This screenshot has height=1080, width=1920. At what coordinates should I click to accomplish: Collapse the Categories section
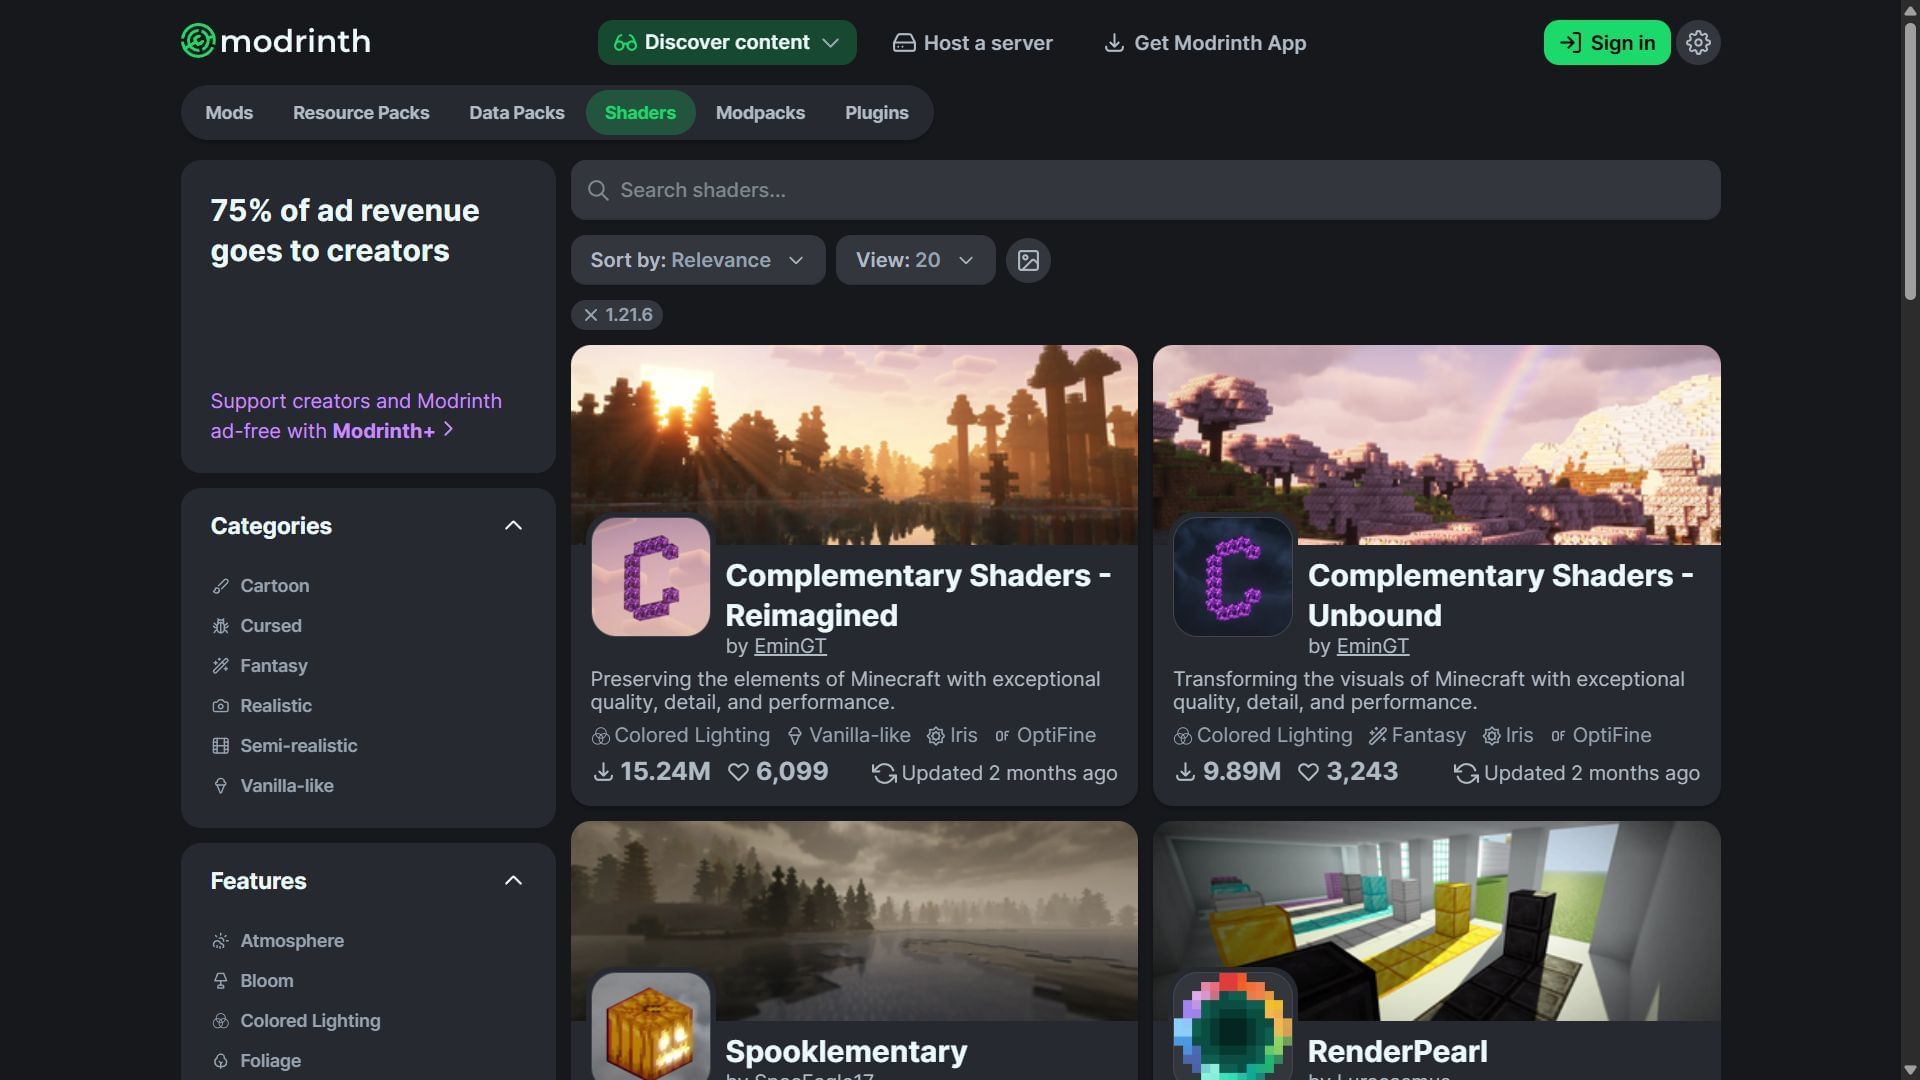[513, 526]
